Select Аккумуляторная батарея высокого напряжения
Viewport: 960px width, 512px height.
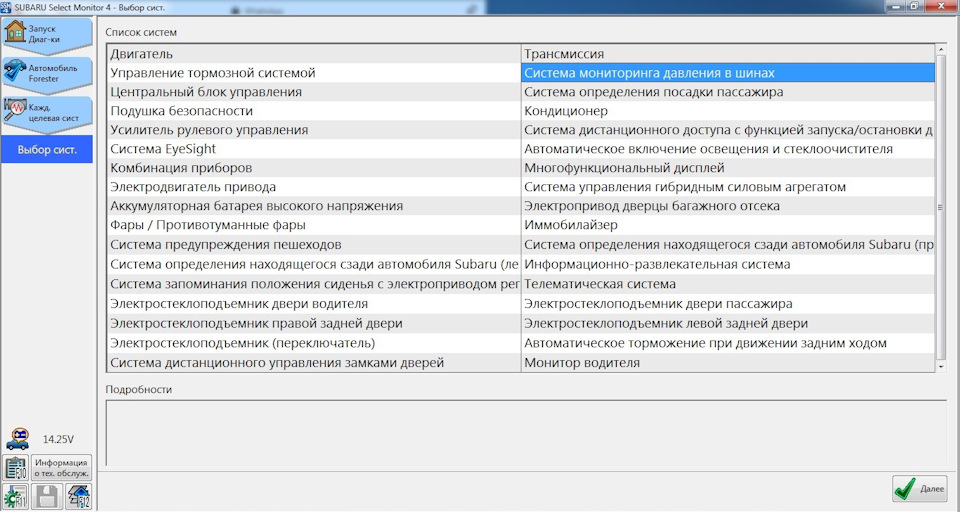pos(314,206)
